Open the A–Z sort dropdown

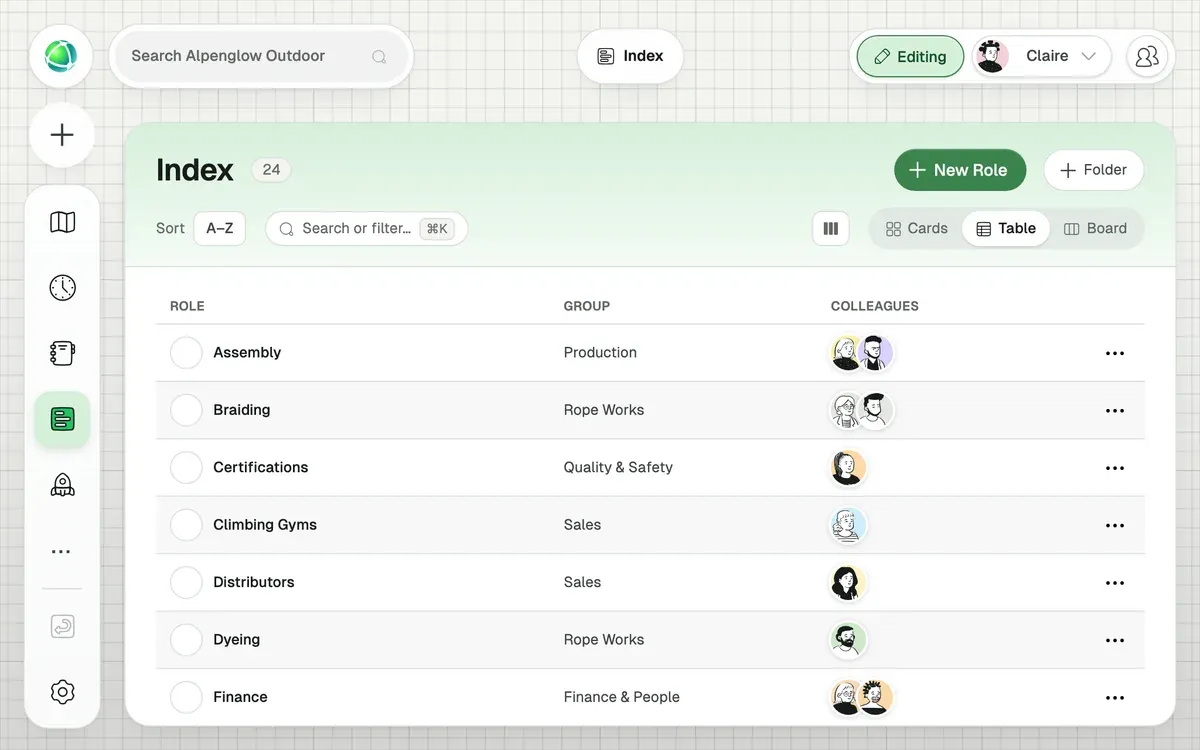click(x=219, y=228)
